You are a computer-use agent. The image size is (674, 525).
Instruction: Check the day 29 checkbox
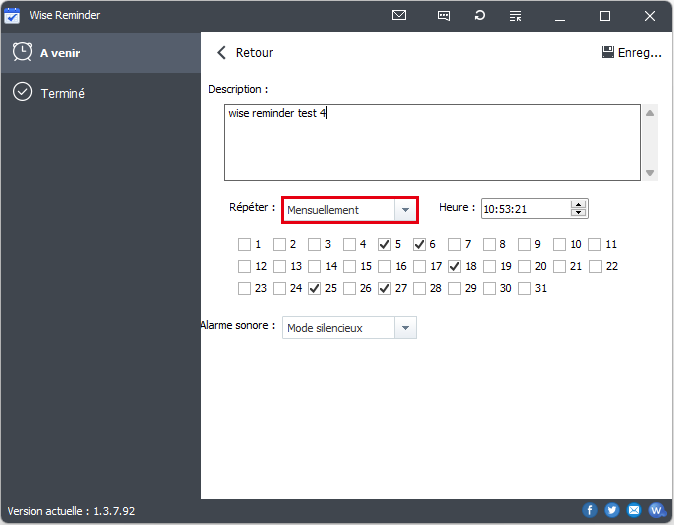[x=454, y=289]
